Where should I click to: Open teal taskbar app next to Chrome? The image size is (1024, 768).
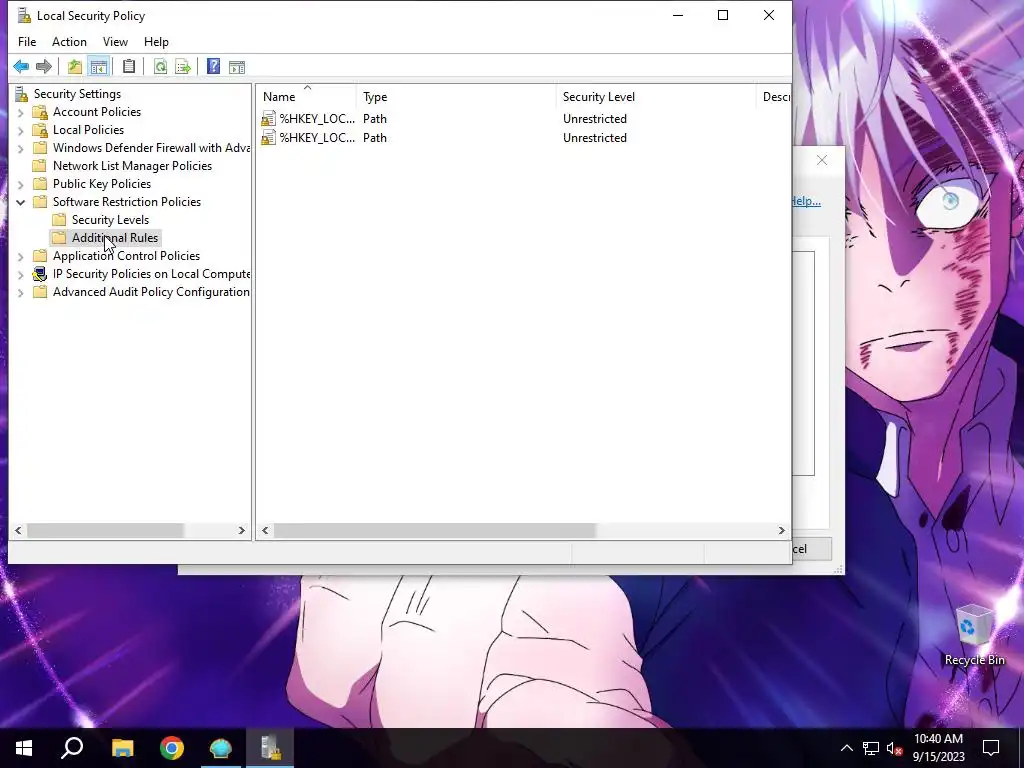pyautogui.click(x=221, y=748)
